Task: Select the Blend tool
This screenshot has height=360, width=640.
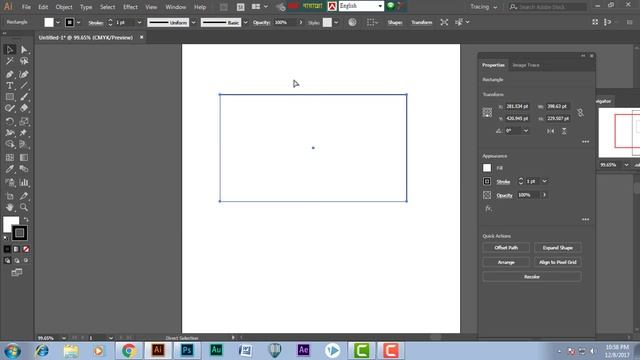Action: pyautogui.click(x=24, y=169)
